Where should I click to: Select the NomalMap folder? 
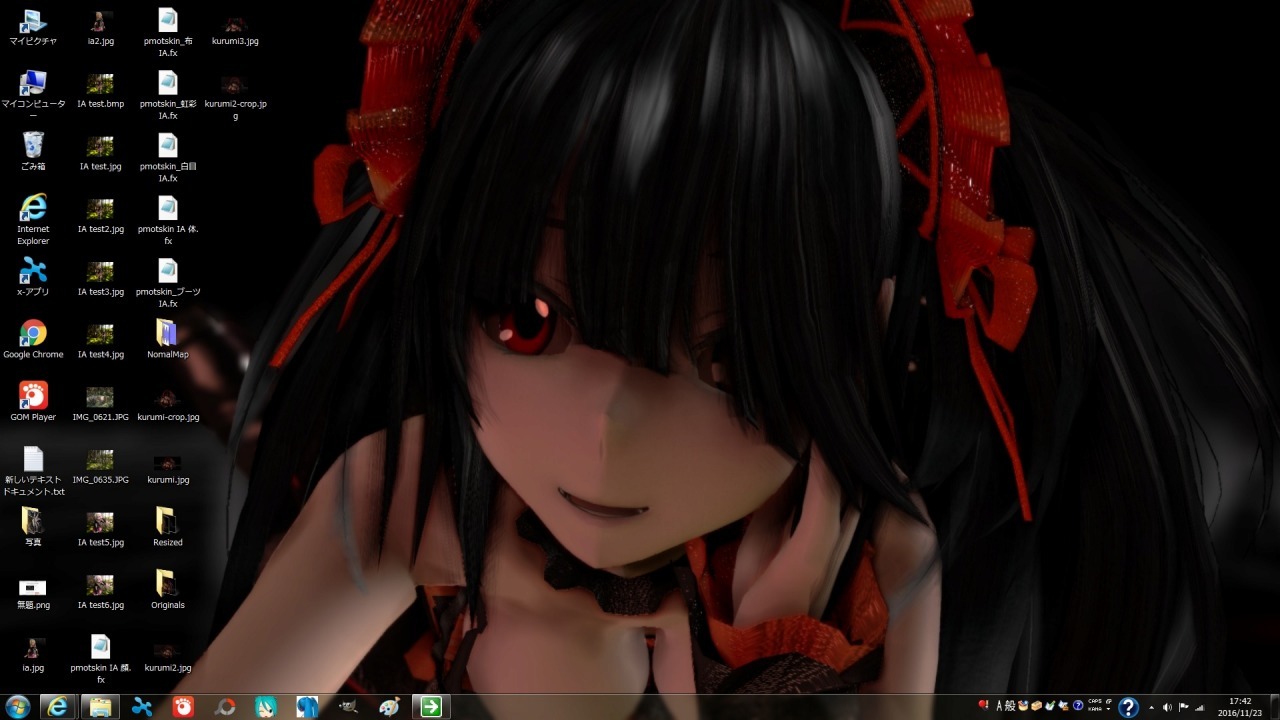click(x=167, y=340)
